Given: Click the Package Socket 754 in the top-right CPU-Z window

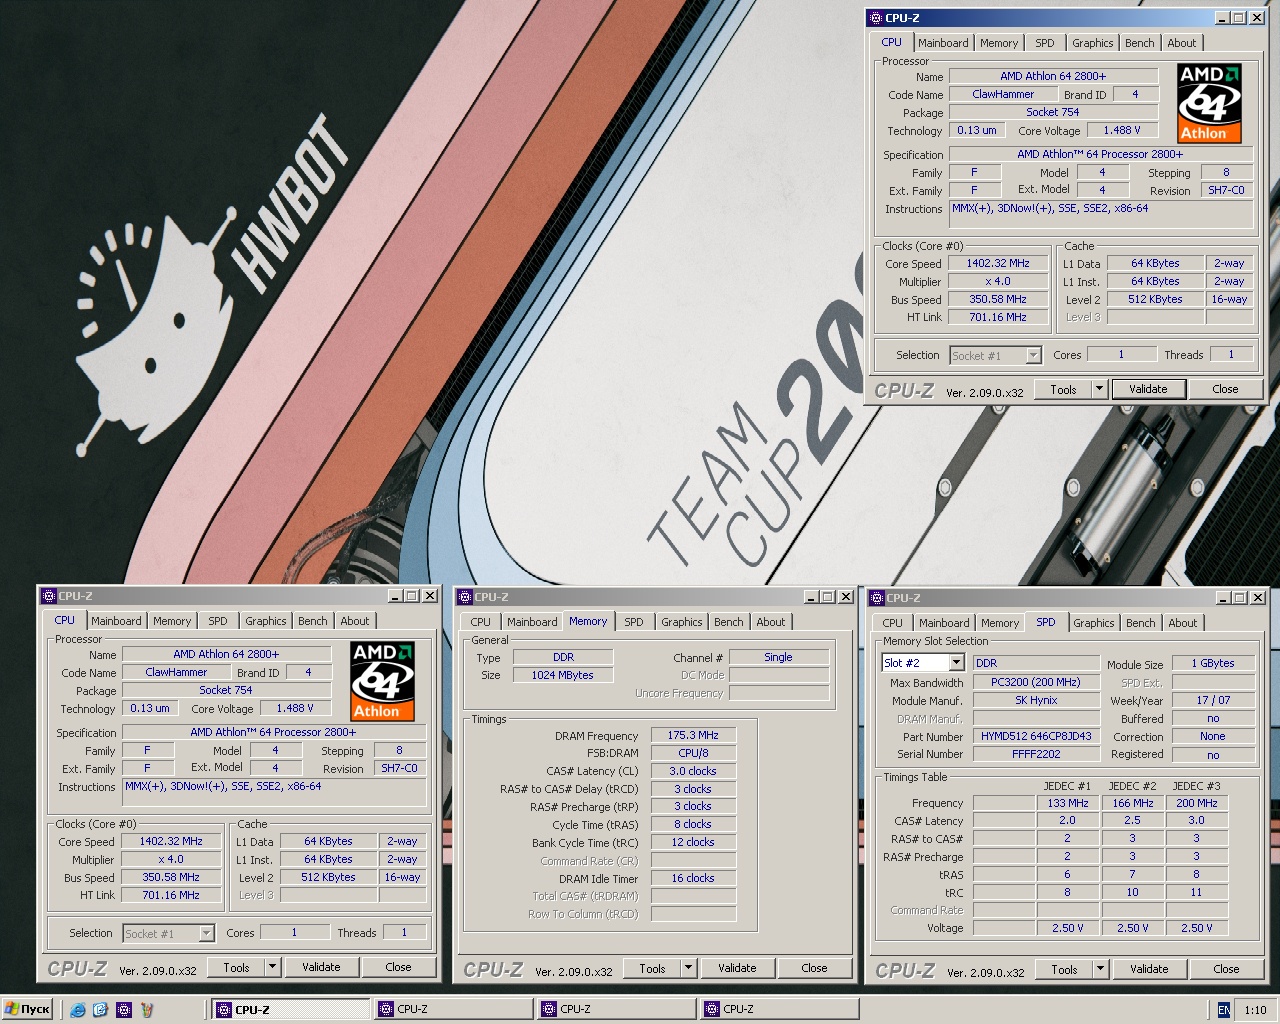Looking at the screenshot, I should 1053,112.
